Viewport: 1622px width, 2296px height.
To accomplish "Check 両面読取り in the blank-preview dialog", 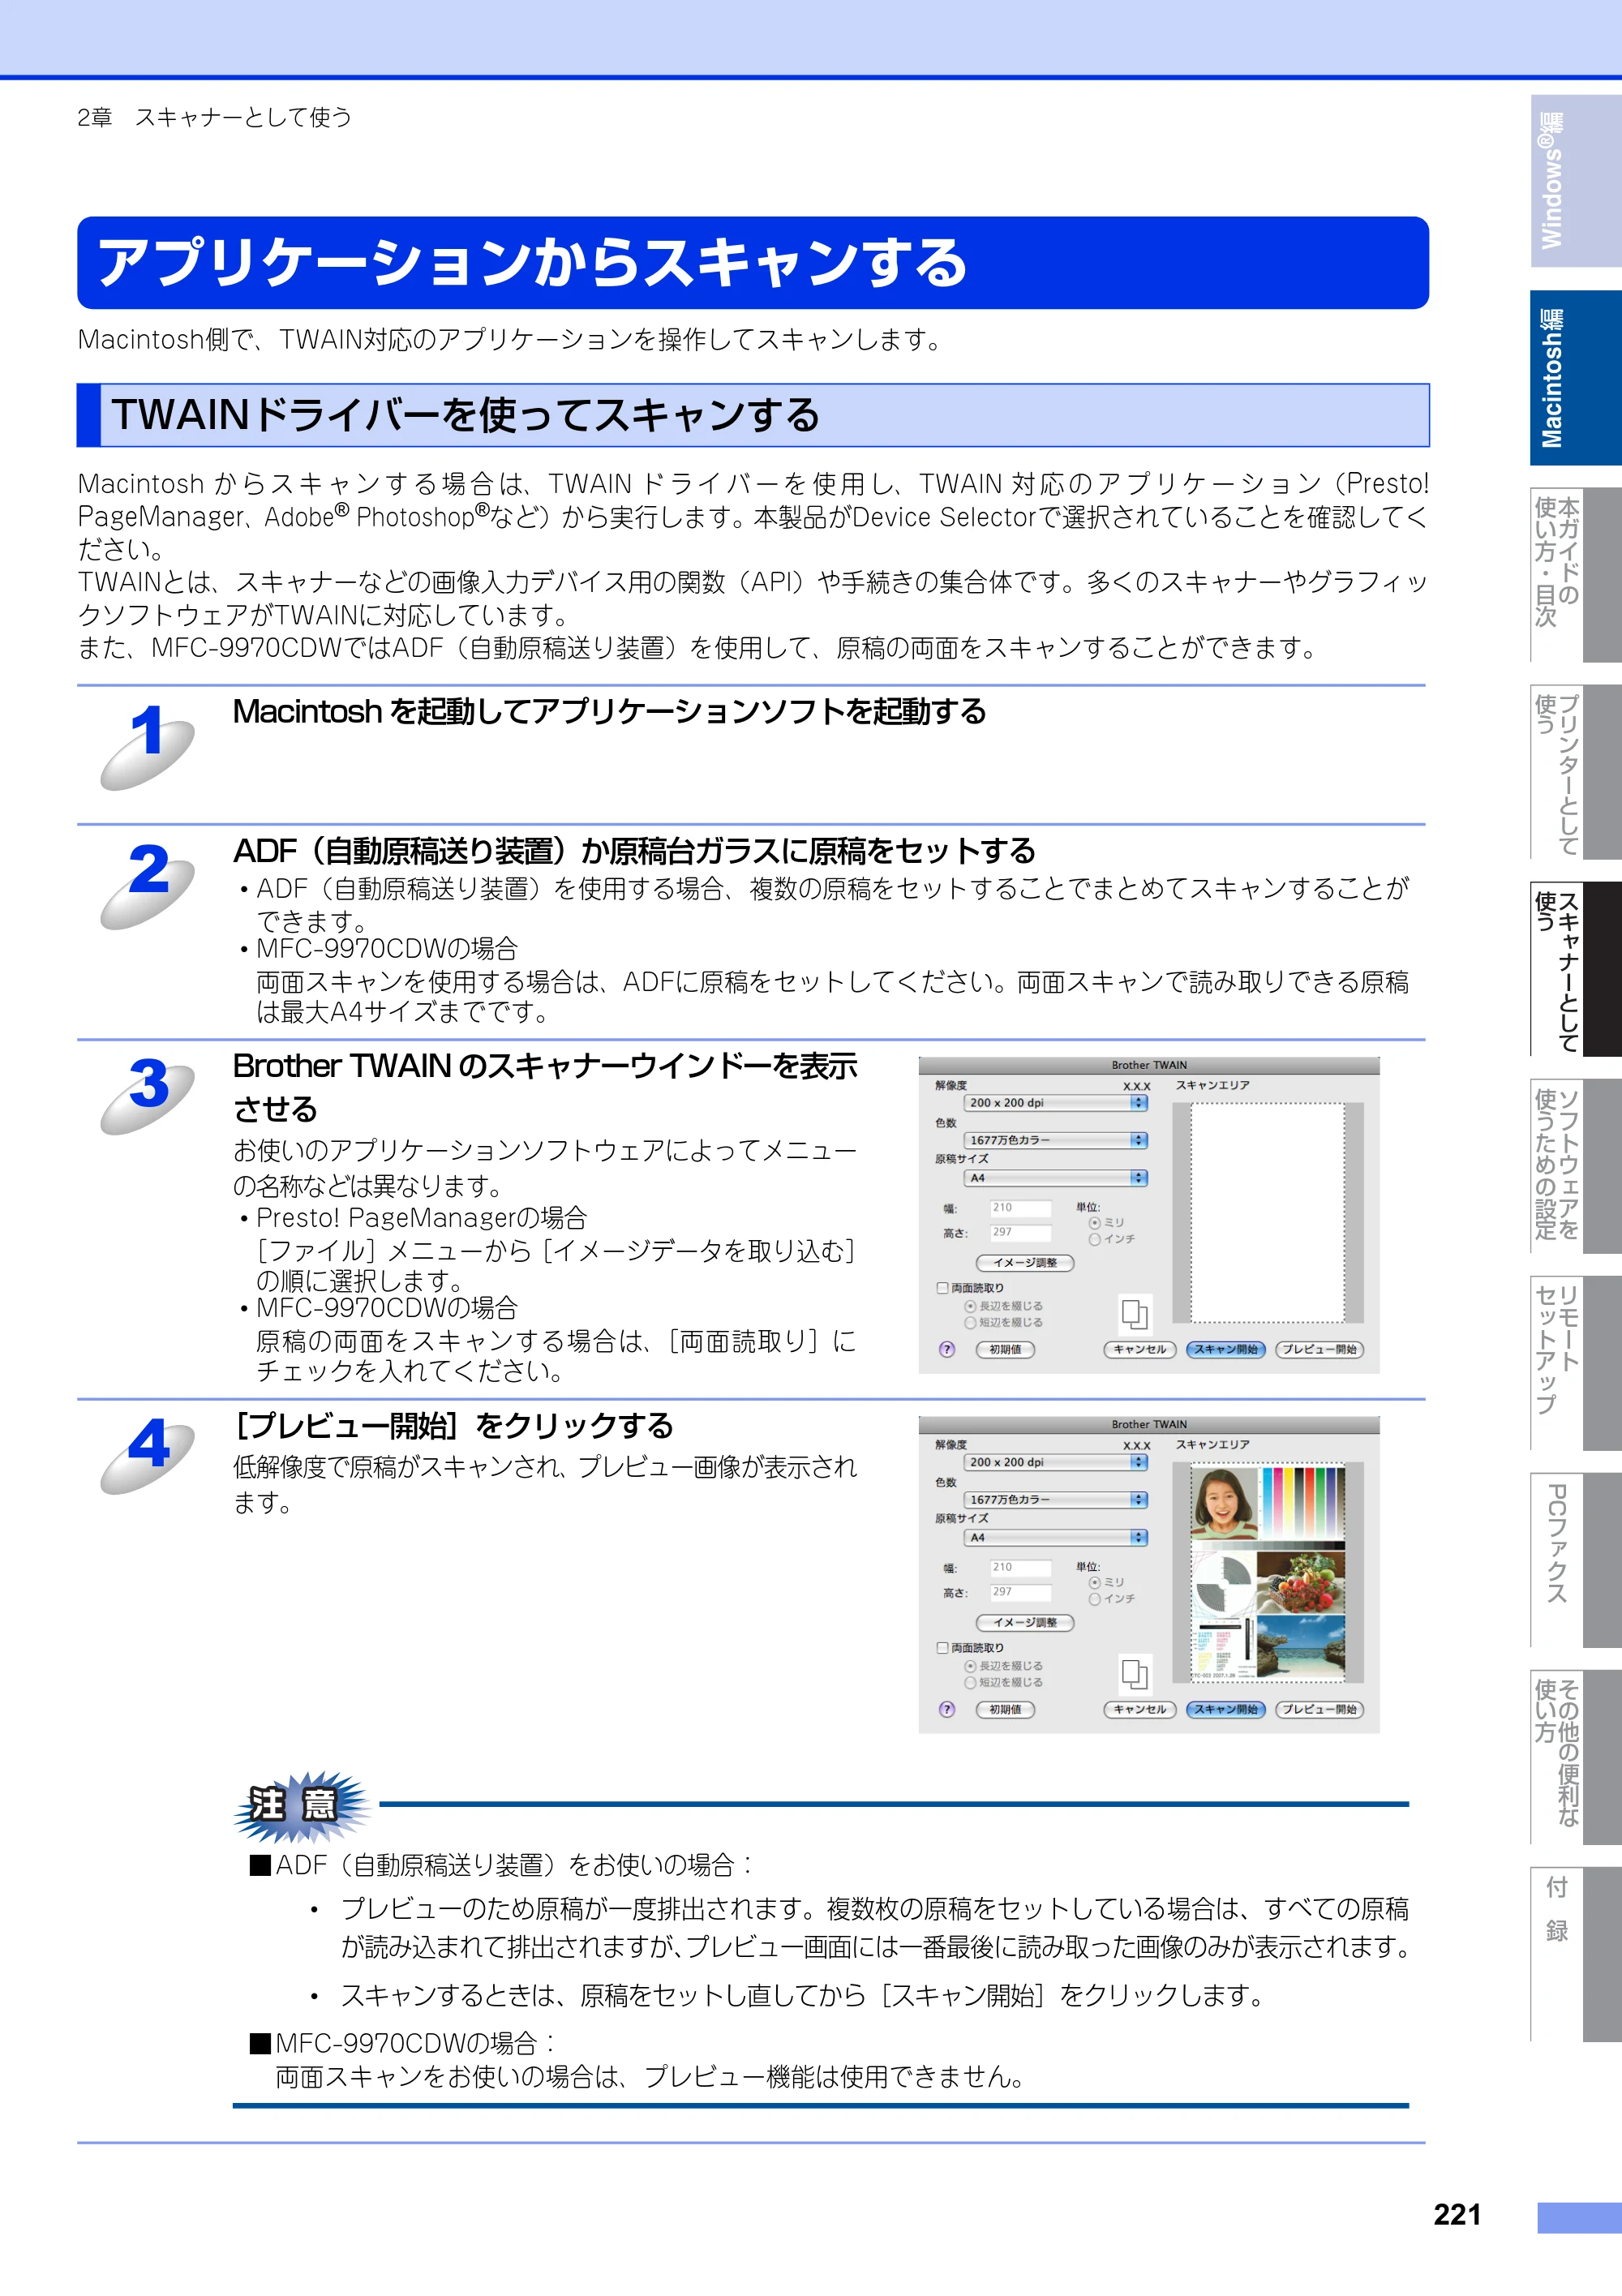I will click(x=942, y=1288).
